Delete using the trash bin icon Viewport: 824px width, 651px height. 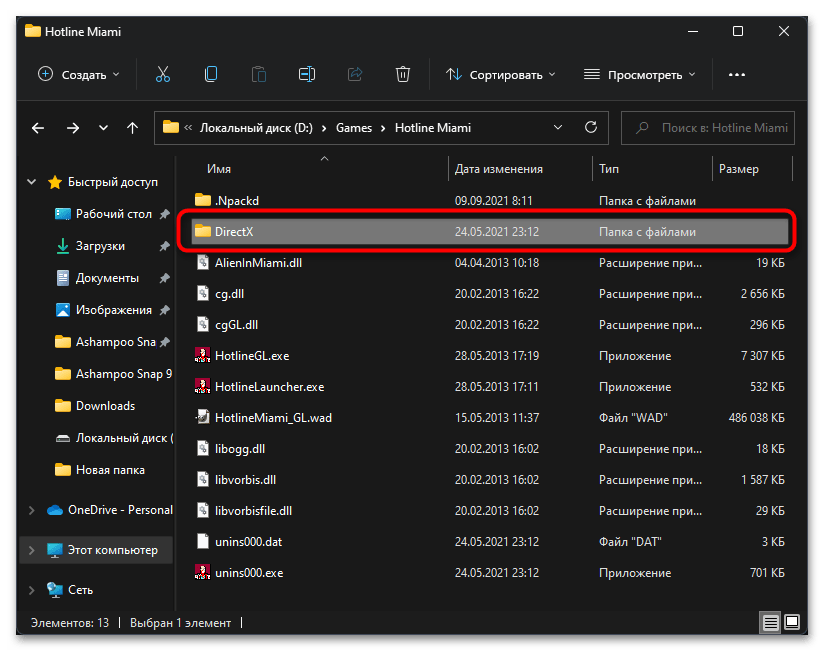pyautogui.click(x=402, y=74)
